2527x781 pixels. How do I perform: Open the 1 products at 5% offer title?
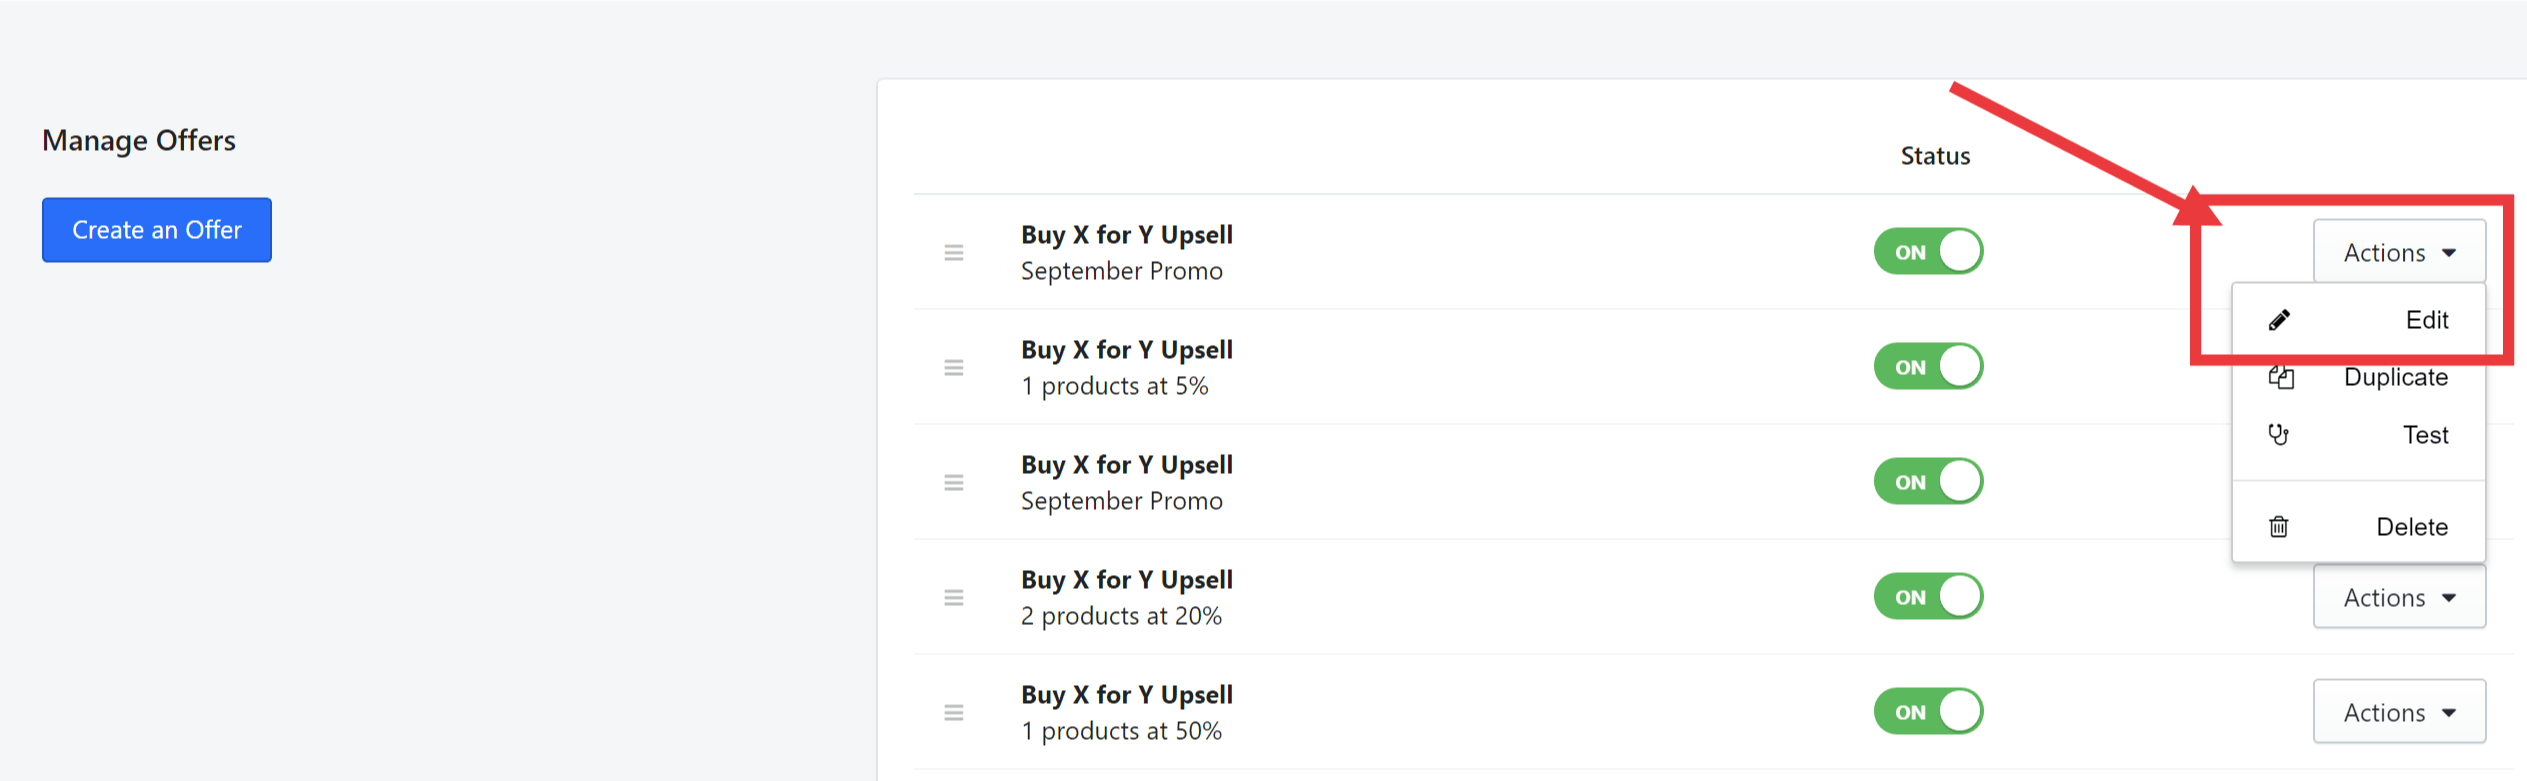[x=1126, y=350]
